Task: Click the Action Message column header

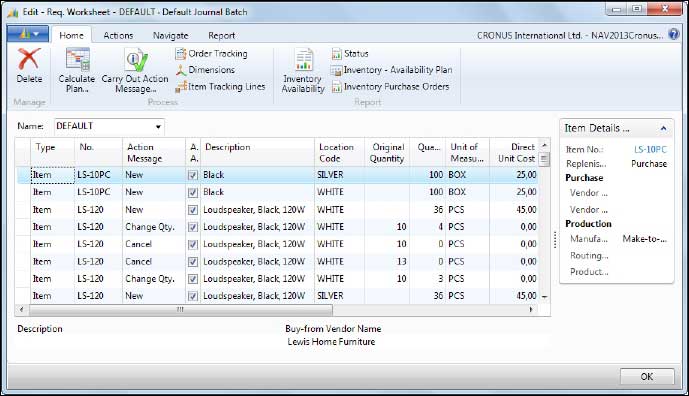Action: [153, 153]
